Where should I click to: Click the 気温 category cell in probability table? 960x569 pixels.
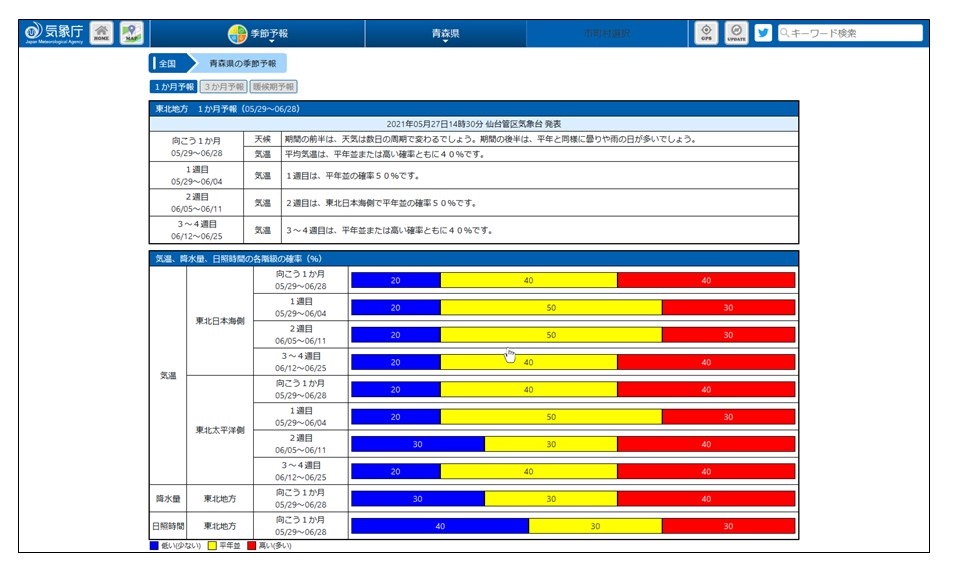168,375
